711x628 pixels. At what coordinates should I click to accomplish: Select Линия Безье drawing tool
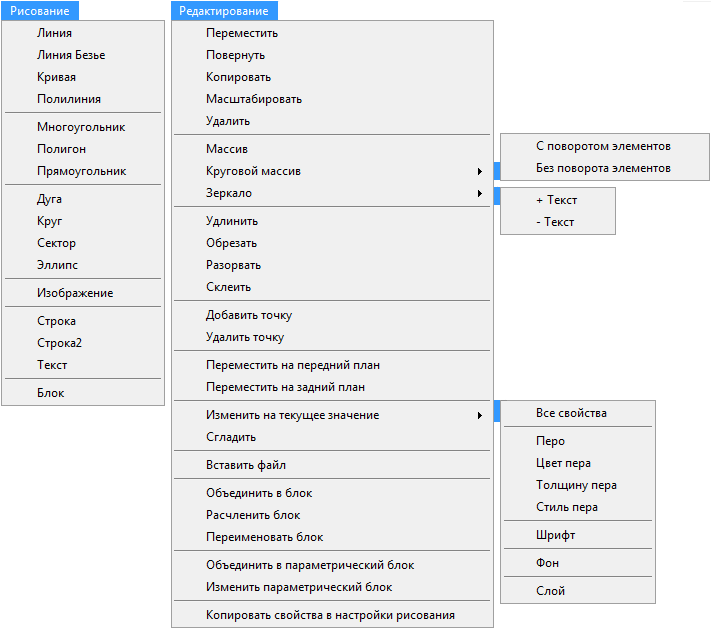(70, 55)
